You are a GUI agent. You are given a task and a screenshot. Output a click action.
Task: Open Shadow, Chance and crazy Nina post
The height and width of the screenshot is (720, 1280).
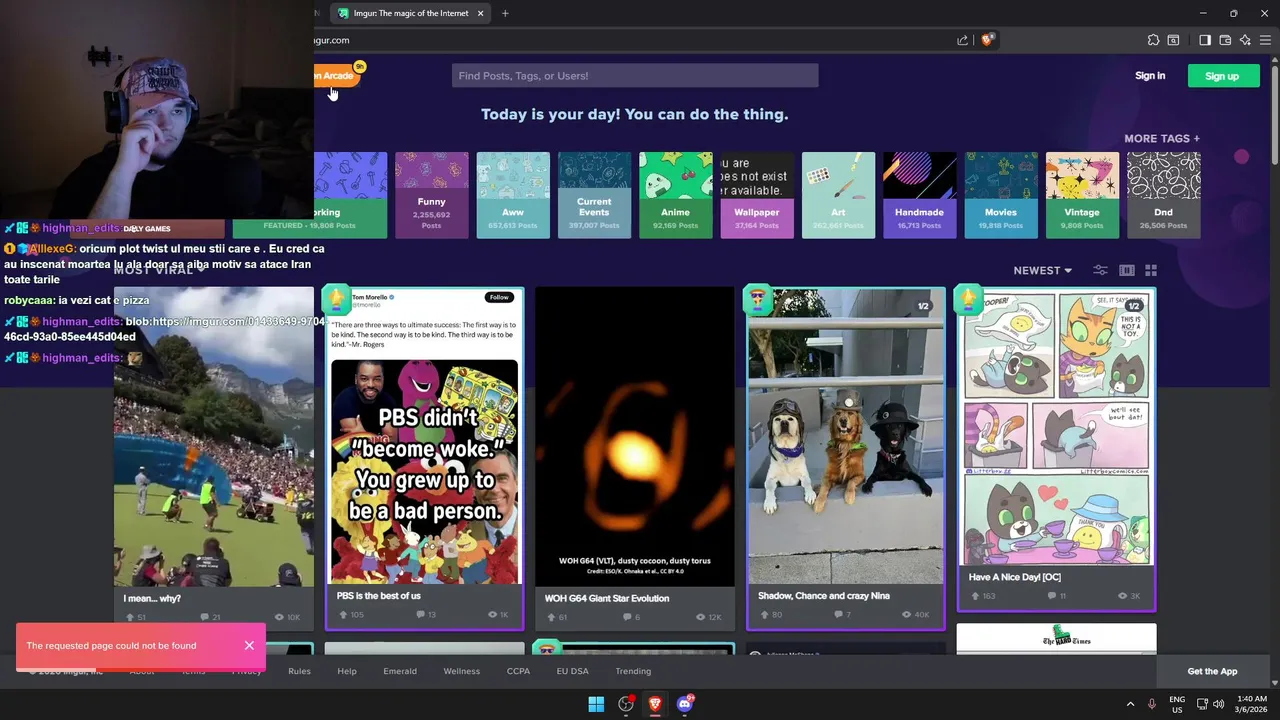[x=846, y=458]
